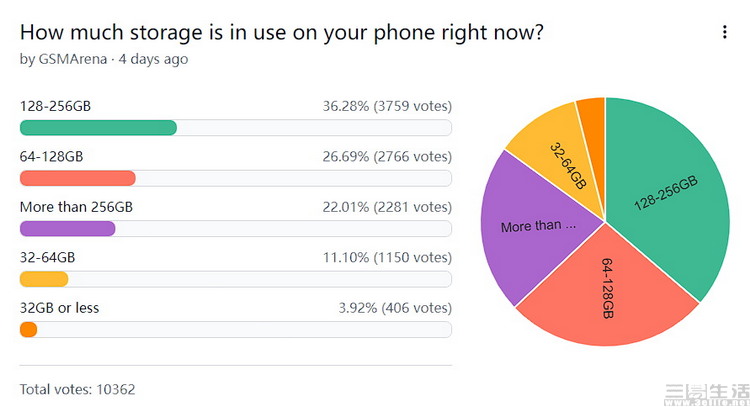Click the red 64-128GB progress bar
The width and height of the screenshot is (750, 407).
pyautogui.click(x=77, y=178)
